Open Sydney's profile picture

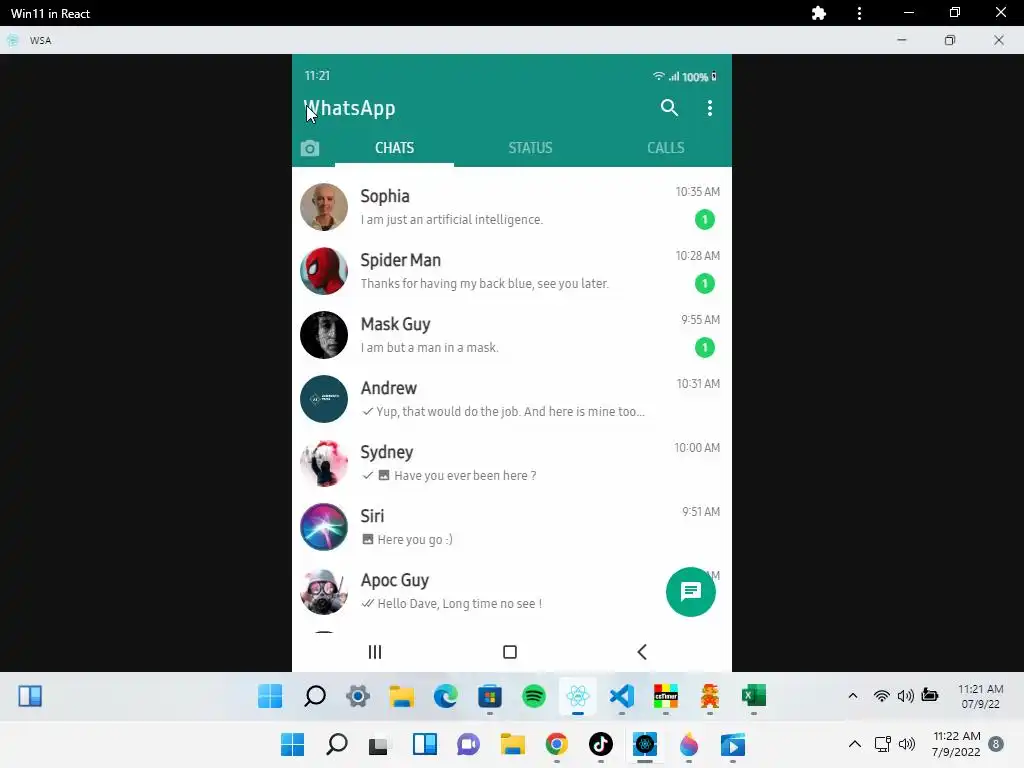(324, 463)
